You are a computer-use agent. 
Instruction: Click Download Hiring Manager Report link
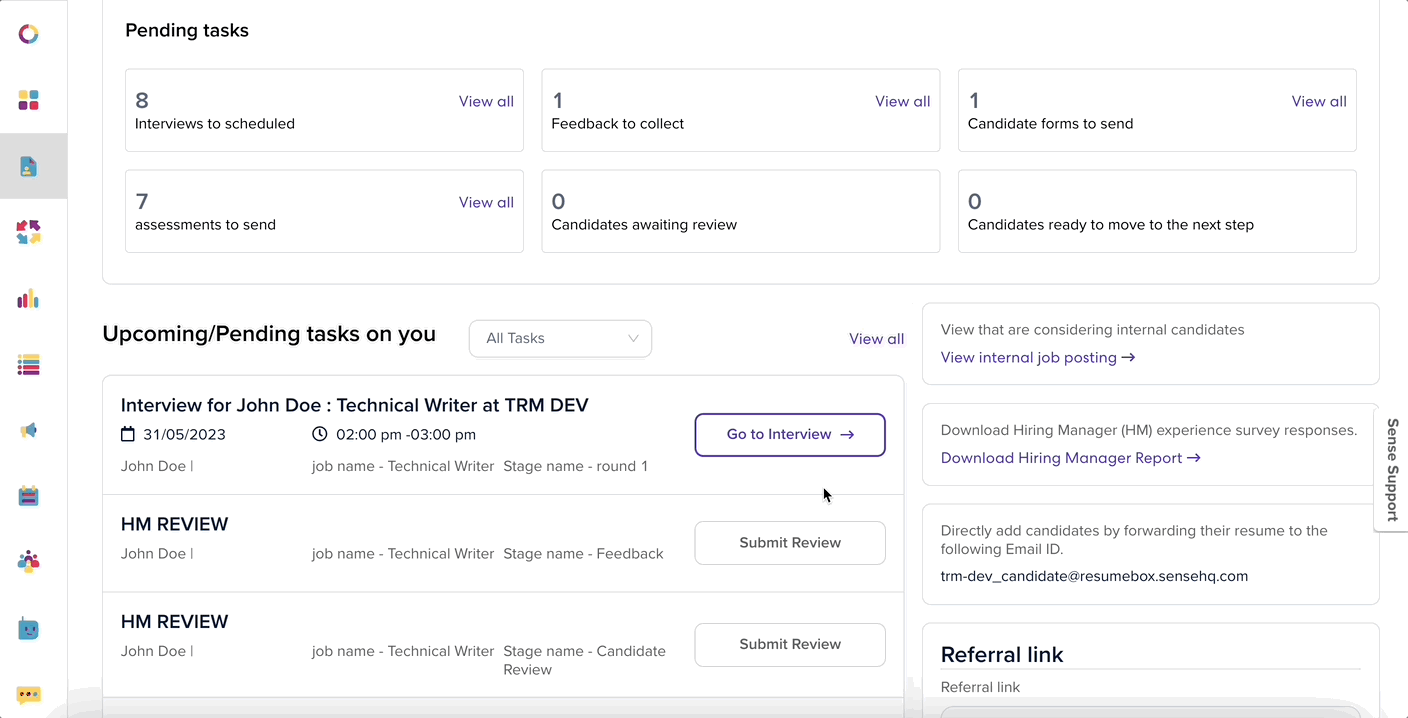1070,458
